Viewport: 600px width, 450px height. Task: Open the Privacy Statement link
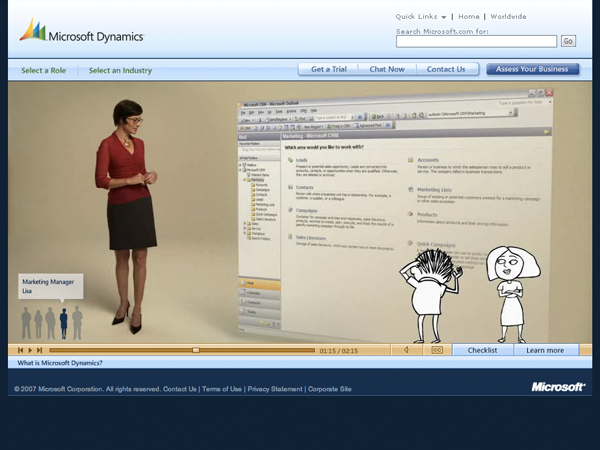[275, 389]
